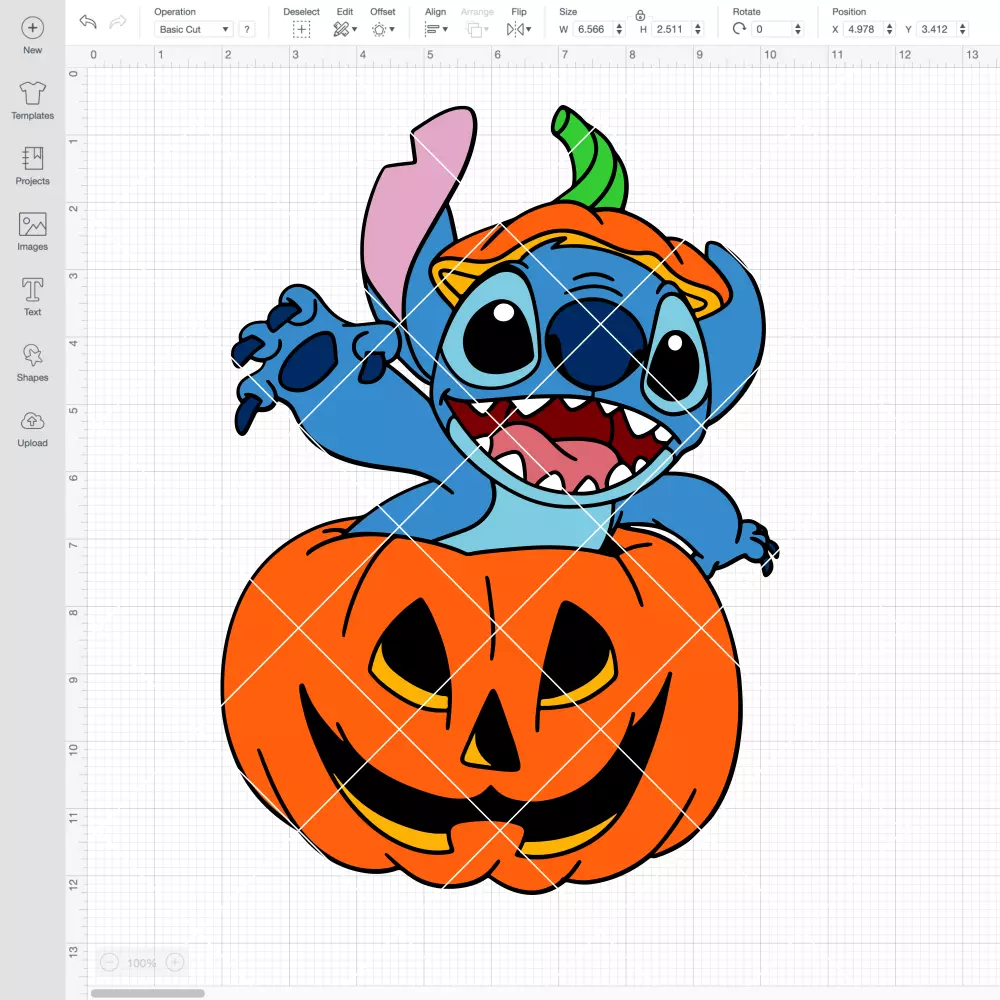
Task: Click the Deselect icon
Action: tap(302, 29)
